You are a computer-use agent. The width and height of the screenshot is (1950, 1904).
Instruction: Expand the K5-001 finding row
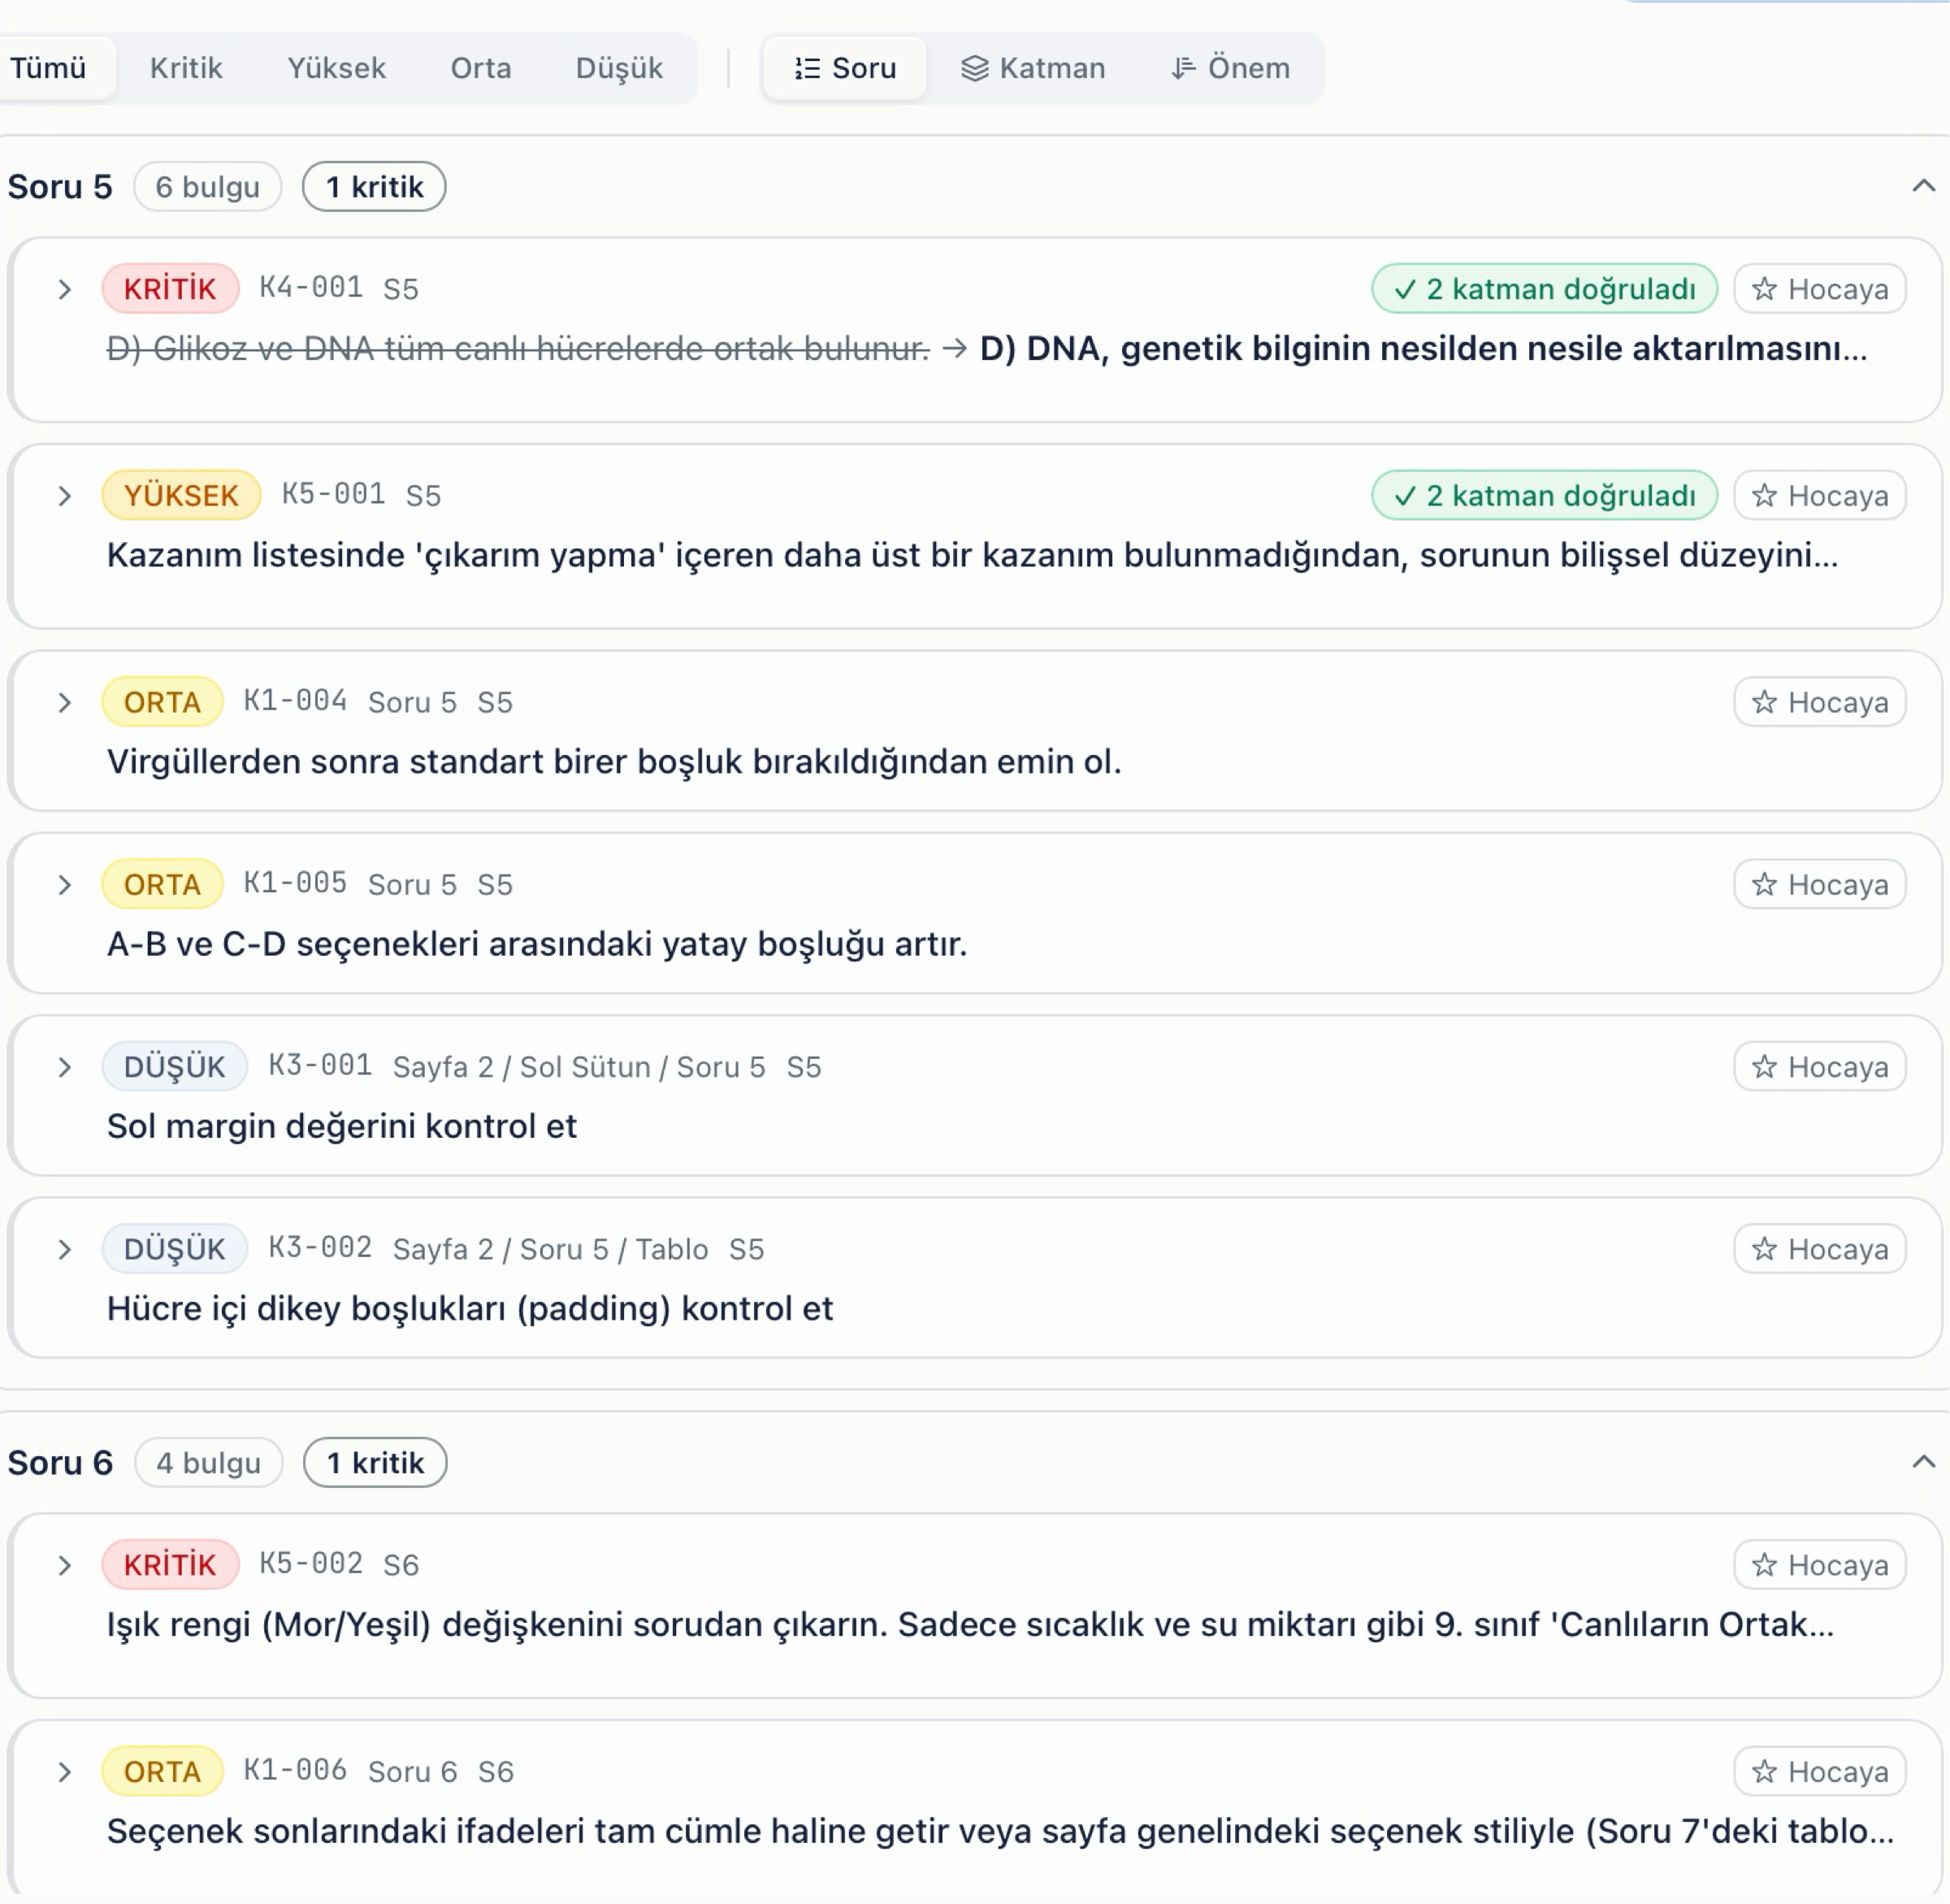[x=65, y=496]
